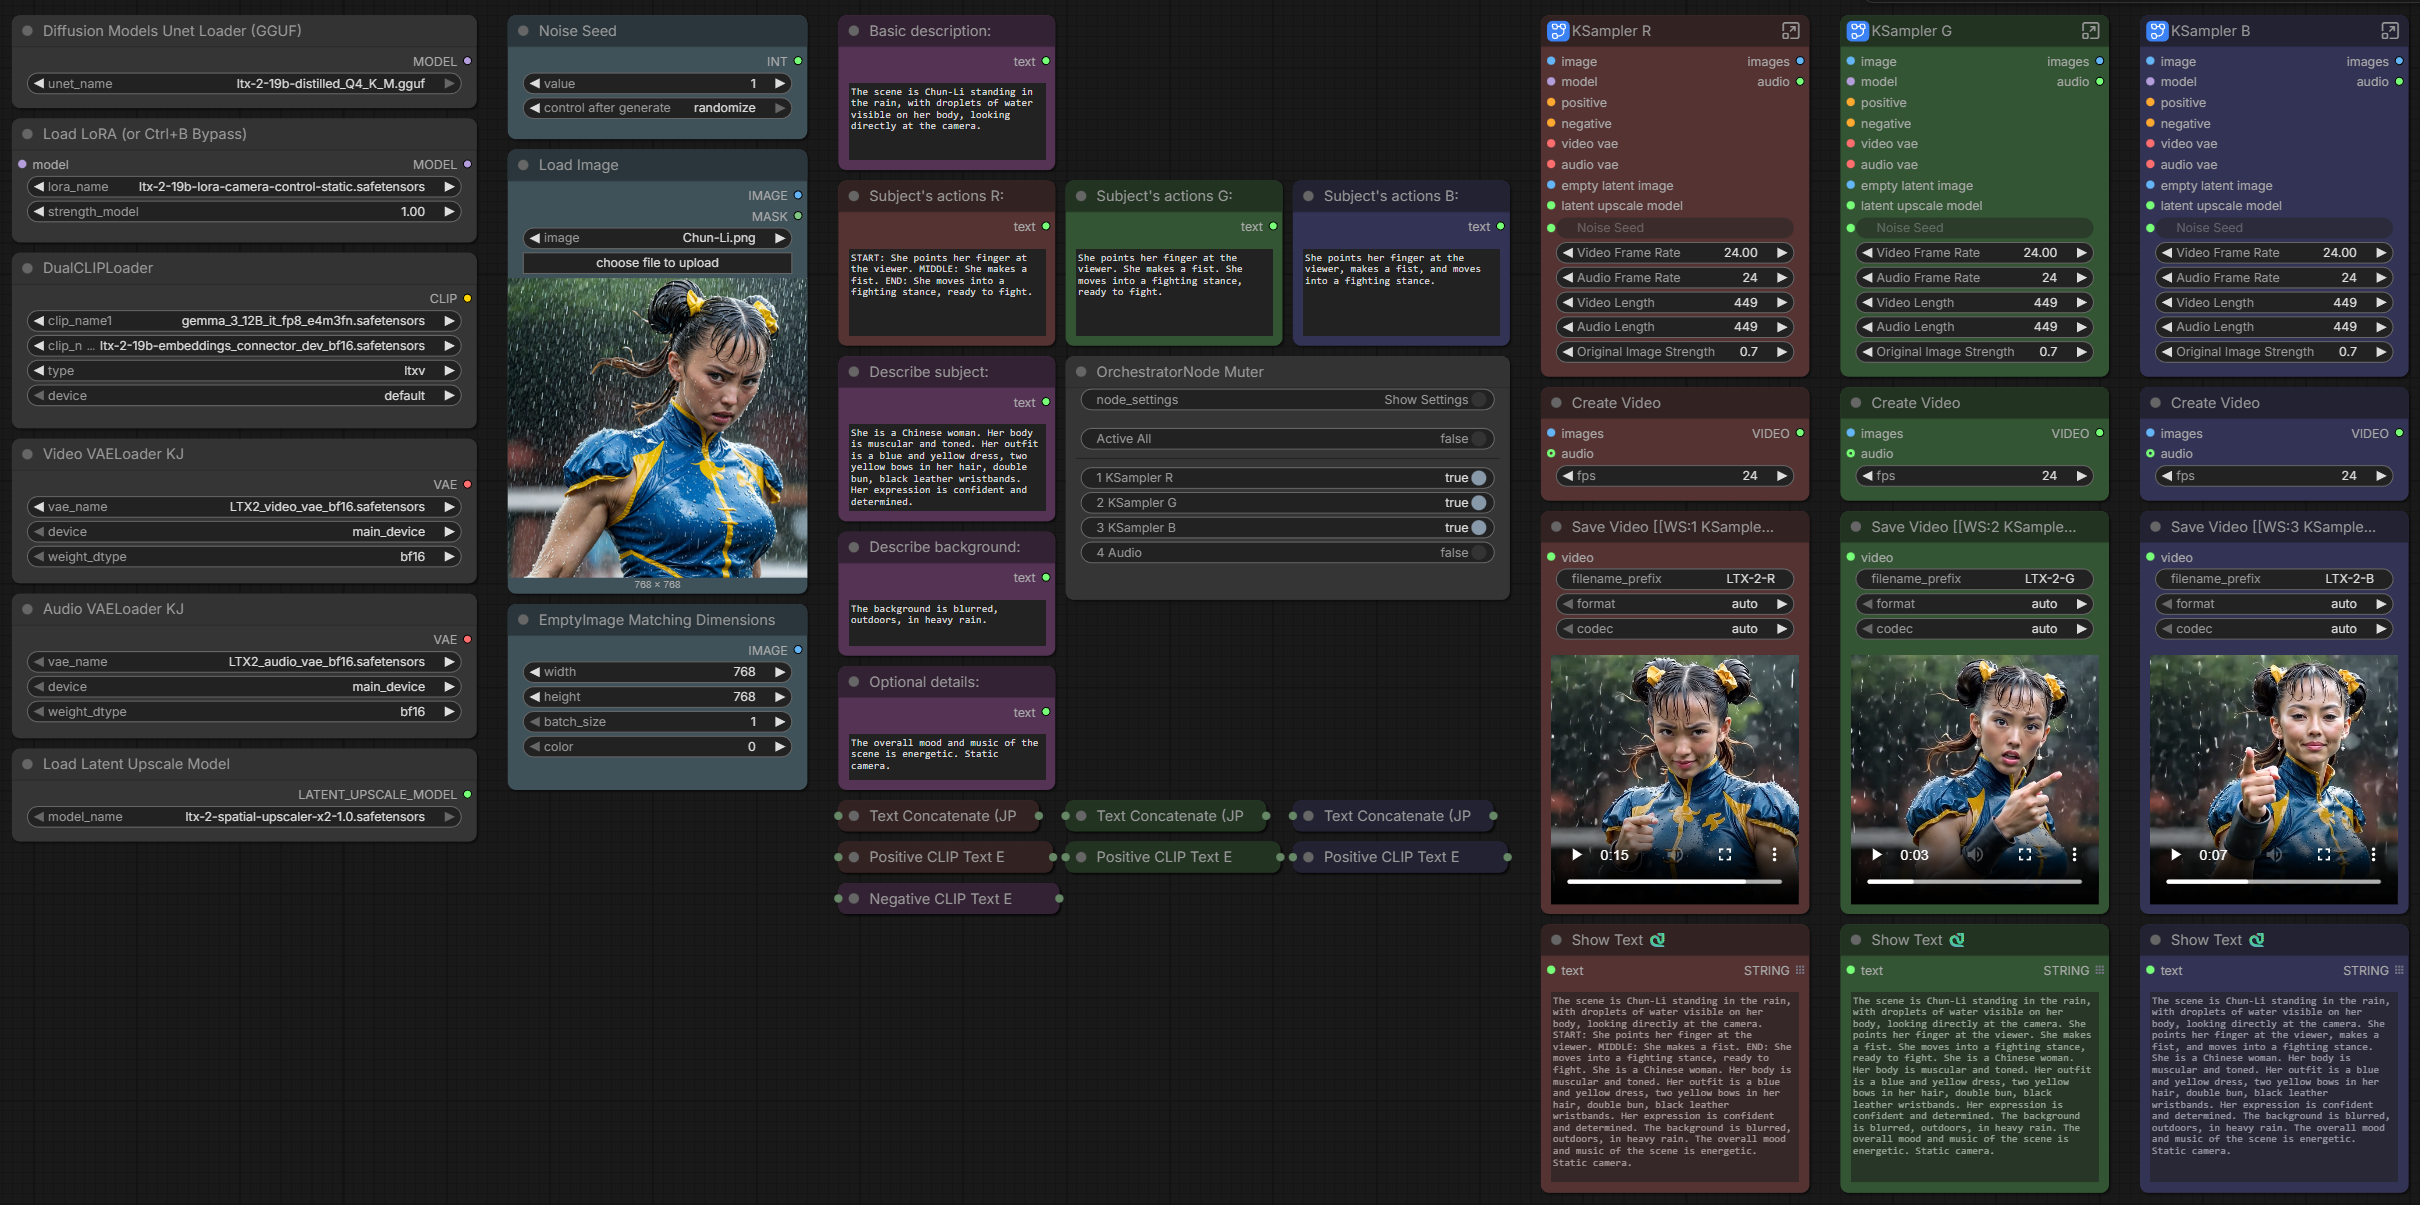Click the filename_prefix field showing LTX-2-B
2420x1205 pixels.
(2273, 579)
